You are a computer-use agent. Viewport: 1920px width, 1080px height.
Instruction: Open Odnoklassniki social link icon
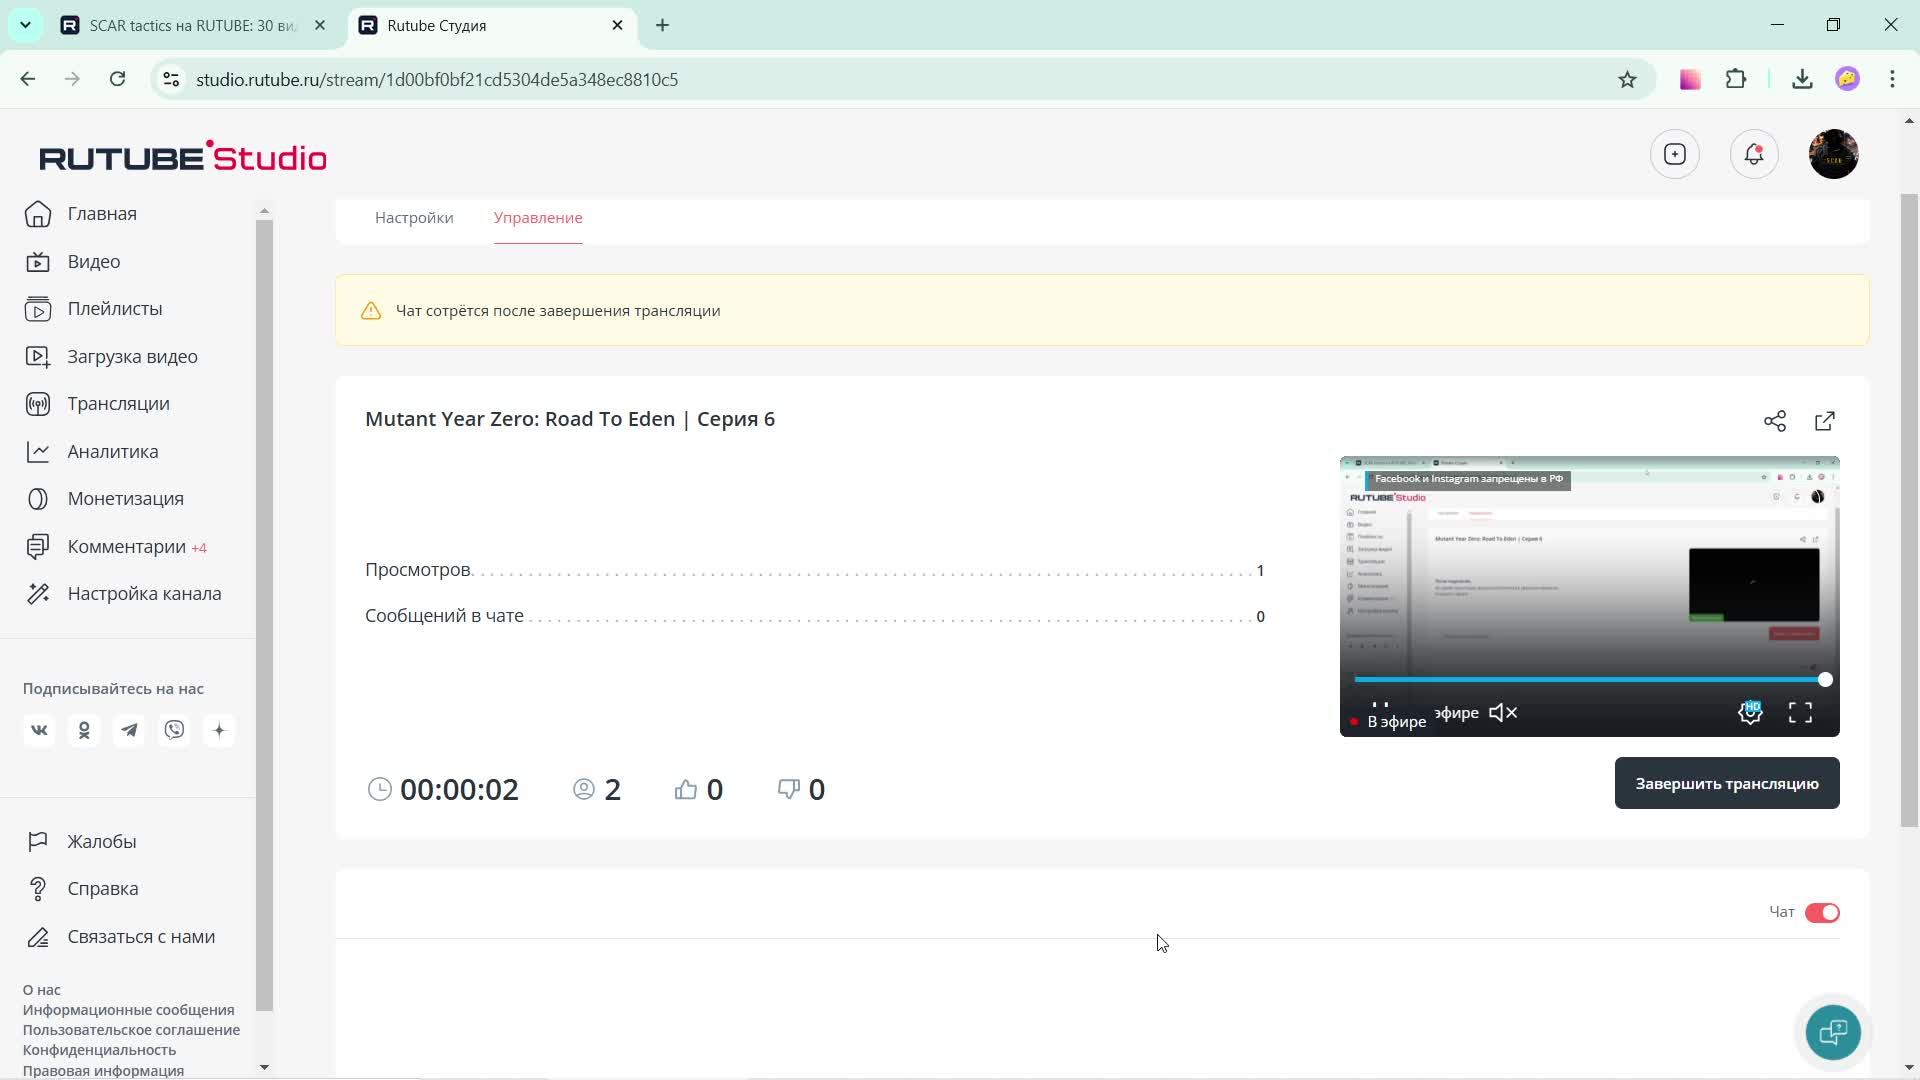[x=84, y=731]
